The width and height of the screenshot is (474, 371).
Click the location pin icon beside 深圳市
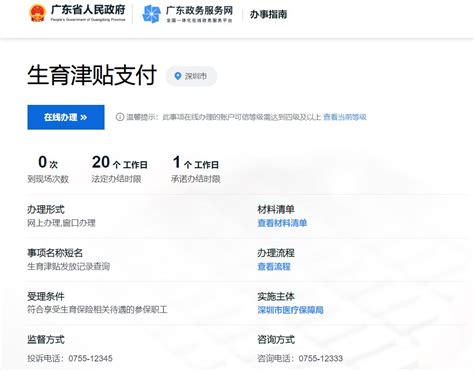click(x=178, y=76)
